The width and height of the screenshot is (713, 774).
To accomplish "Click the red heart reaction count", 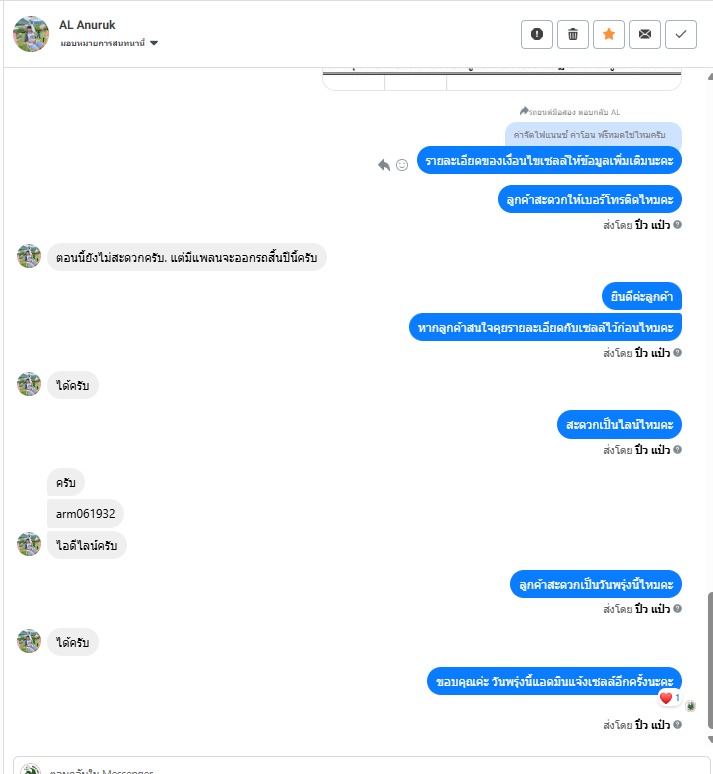I will (670, 698).
